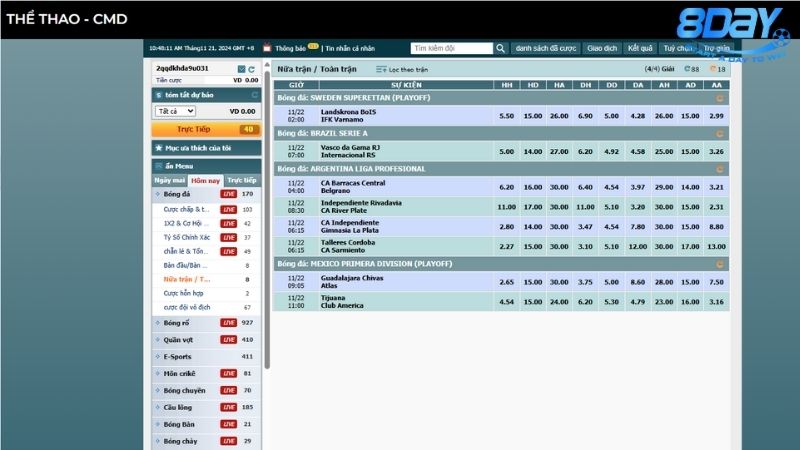Image resolution: width=800 pixels, height=450 pixels.
Task: Open the Tuỳ chọn menu
Action: tap(678, 48)
